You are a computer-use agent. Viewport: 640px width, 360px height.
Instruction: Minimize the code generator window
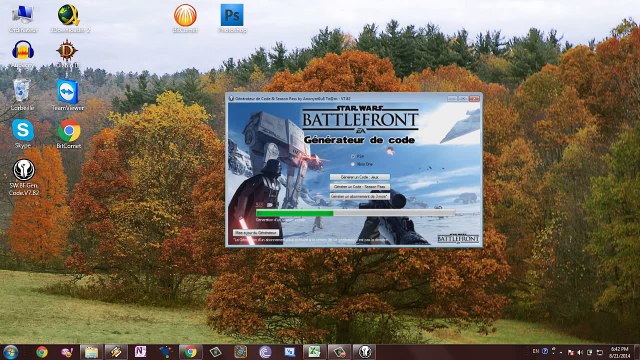click(x=452, y=98)
